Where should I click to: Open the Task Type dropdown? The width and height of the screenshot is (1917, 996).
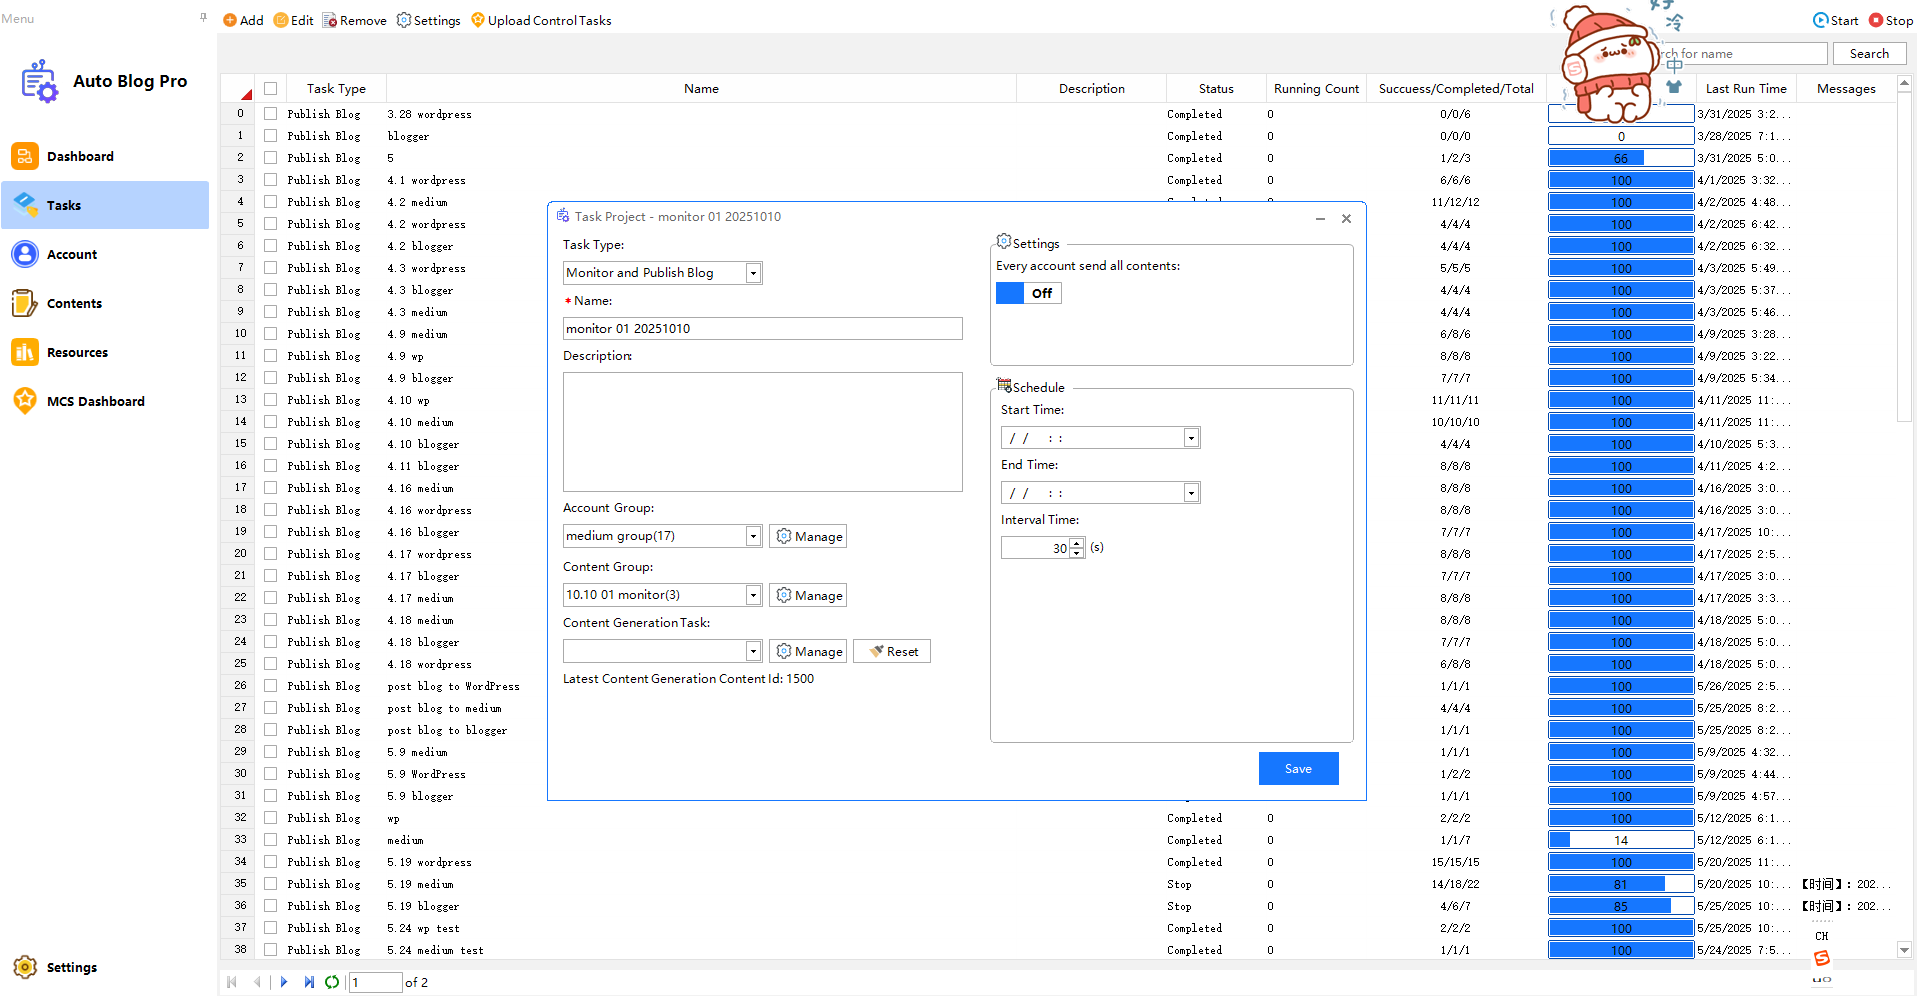[753, 273]
